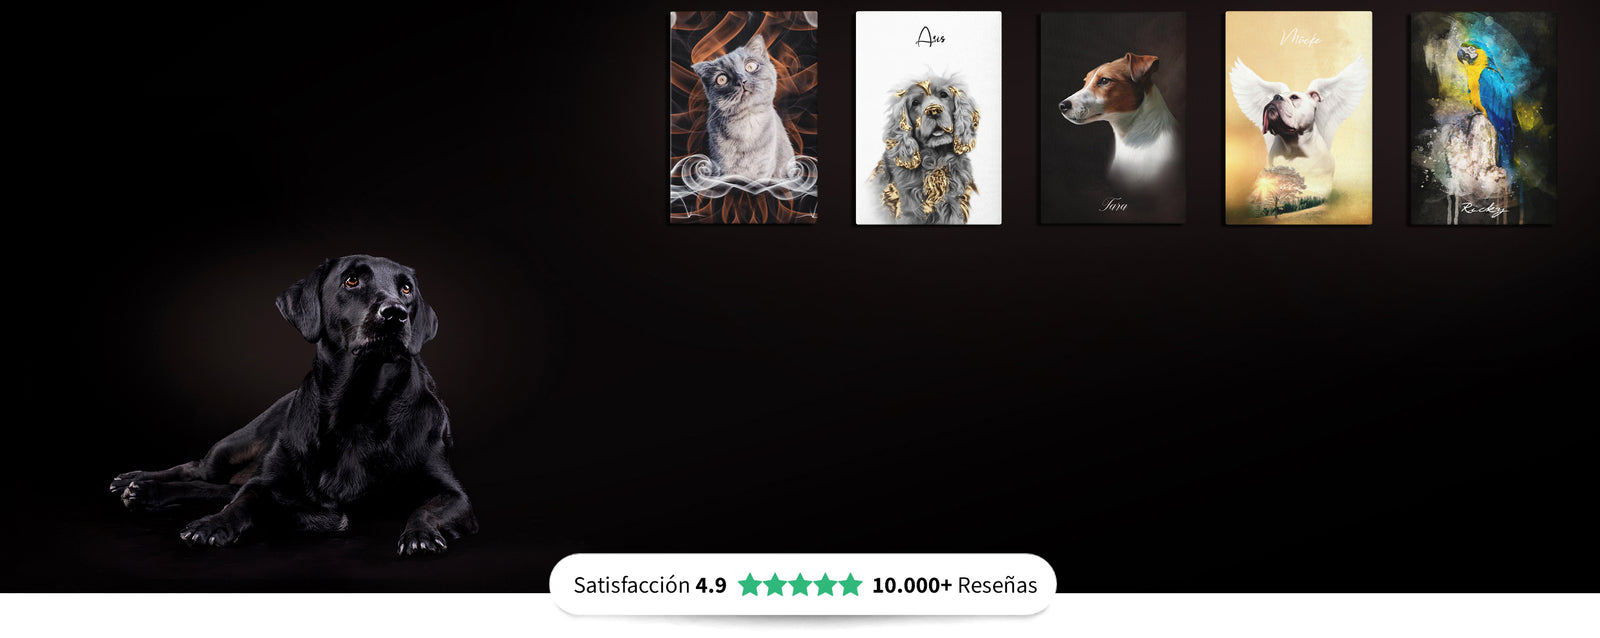Click the Ricky signature on parrot portrait
Image resolution: width=1600 pixels, height=638 pixels.
coord(1483,209)
